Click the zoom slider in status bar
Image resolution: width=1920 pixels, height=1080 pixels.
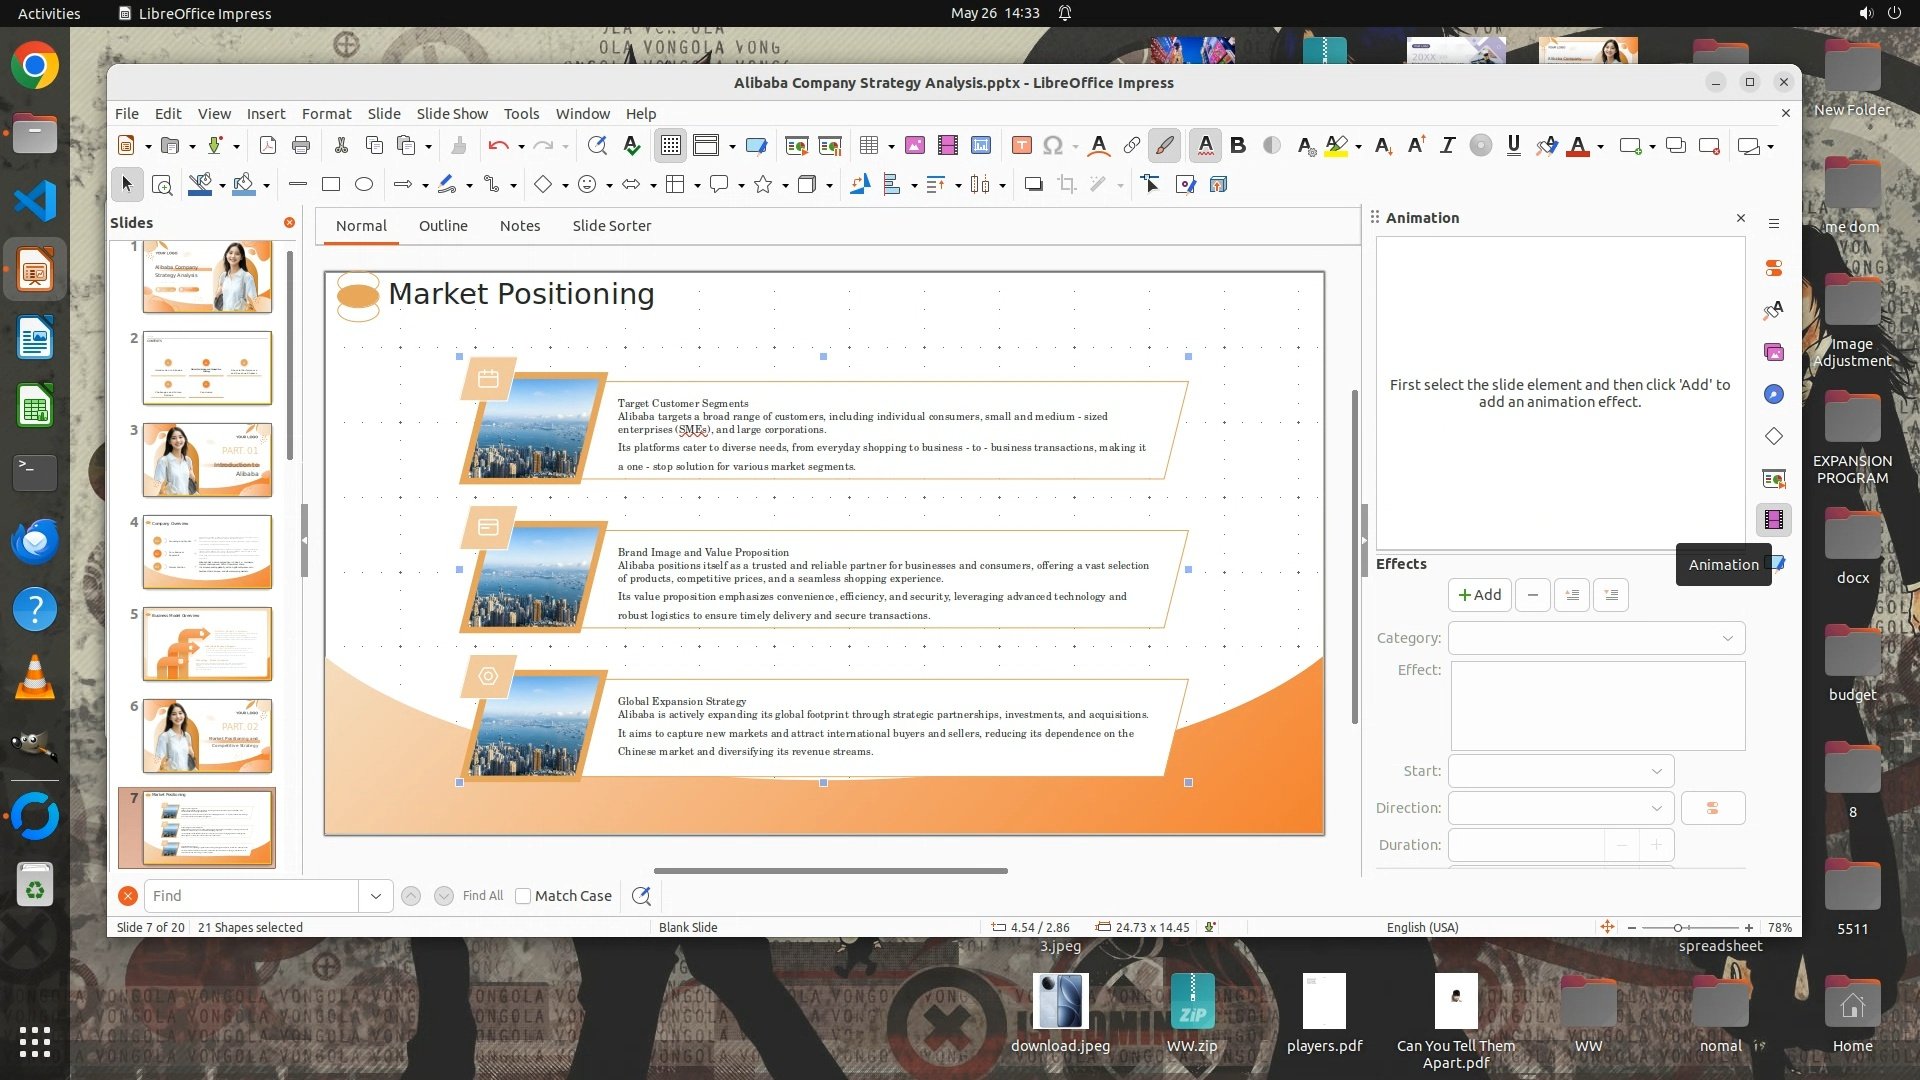click(1678, 928)
